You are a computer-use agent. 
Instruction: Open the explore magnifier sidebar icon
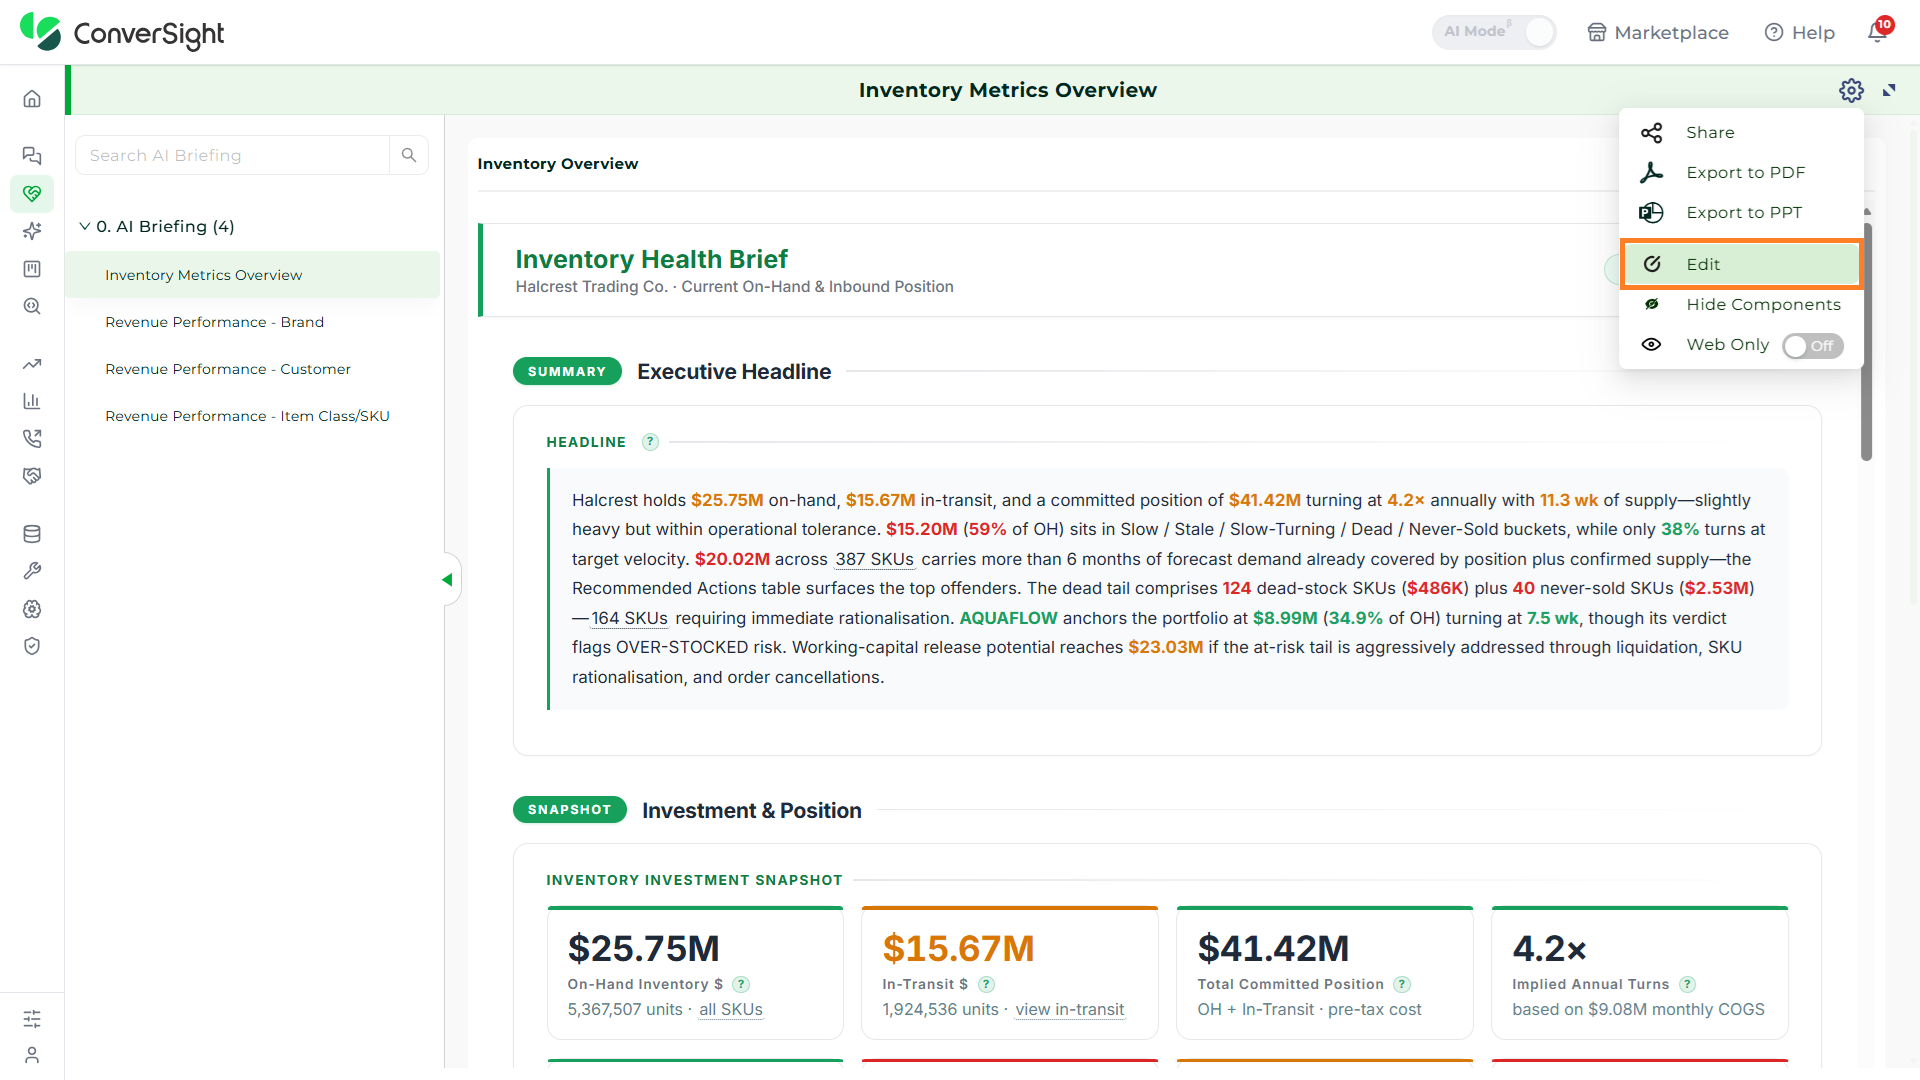[32, 307]
